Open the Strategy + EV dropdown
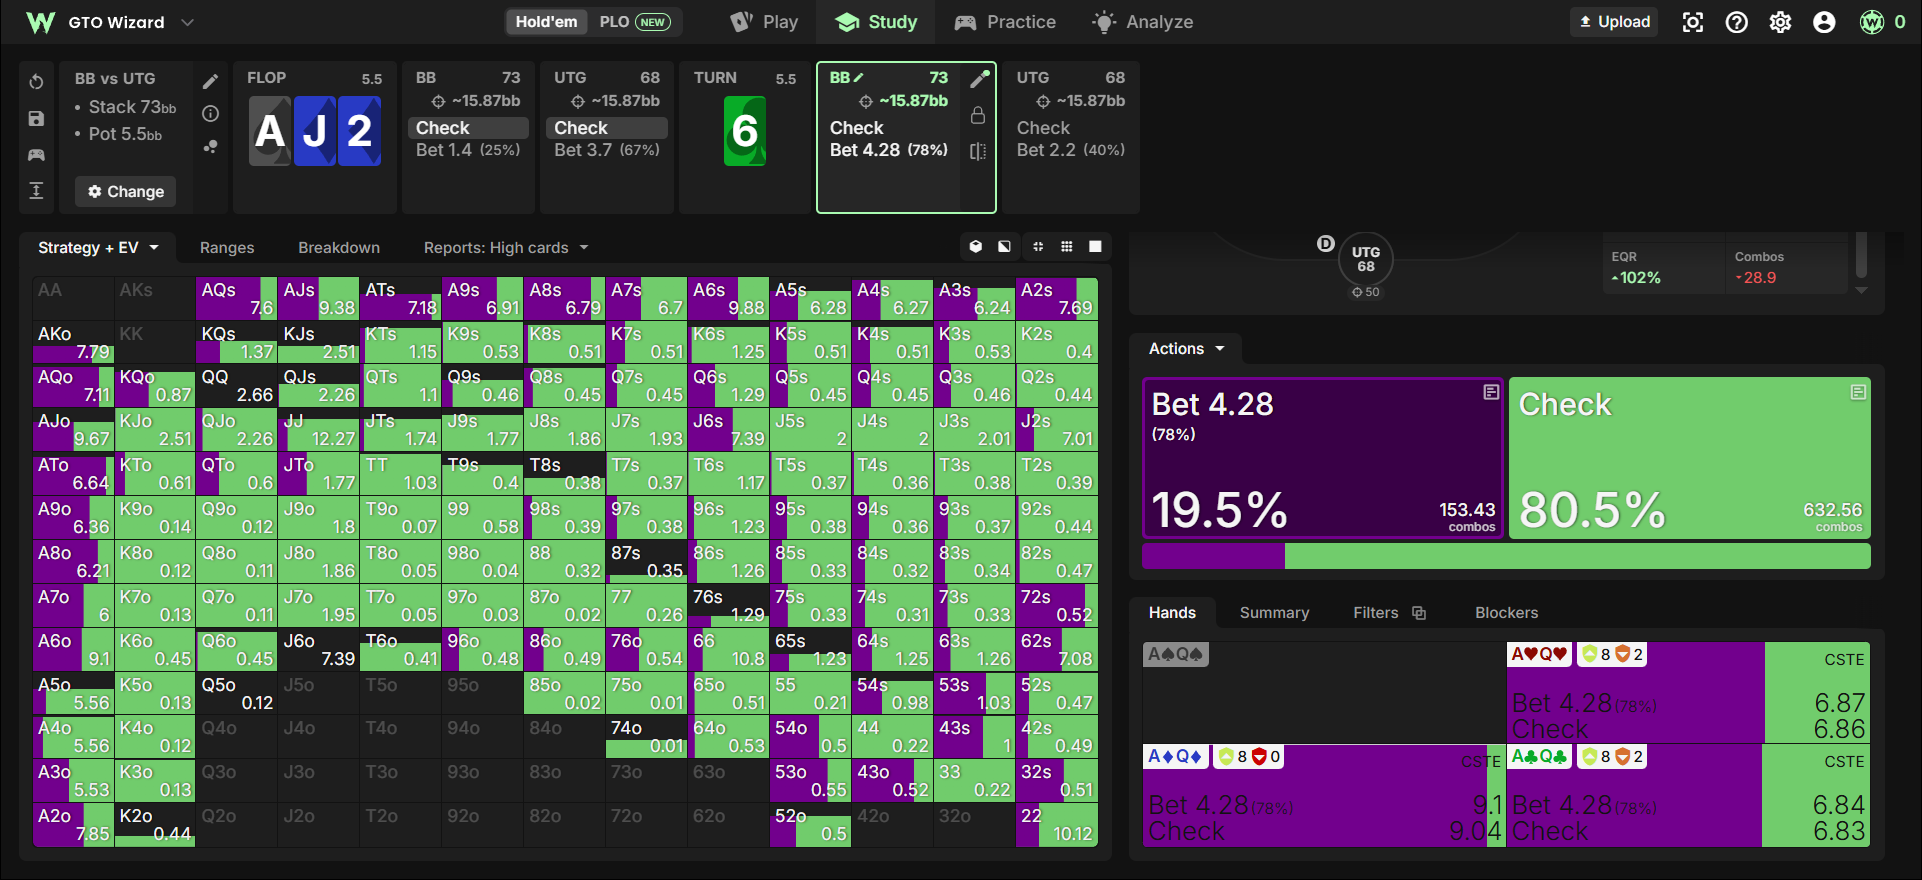The image size is (1922, 880). tap(98, 248)
